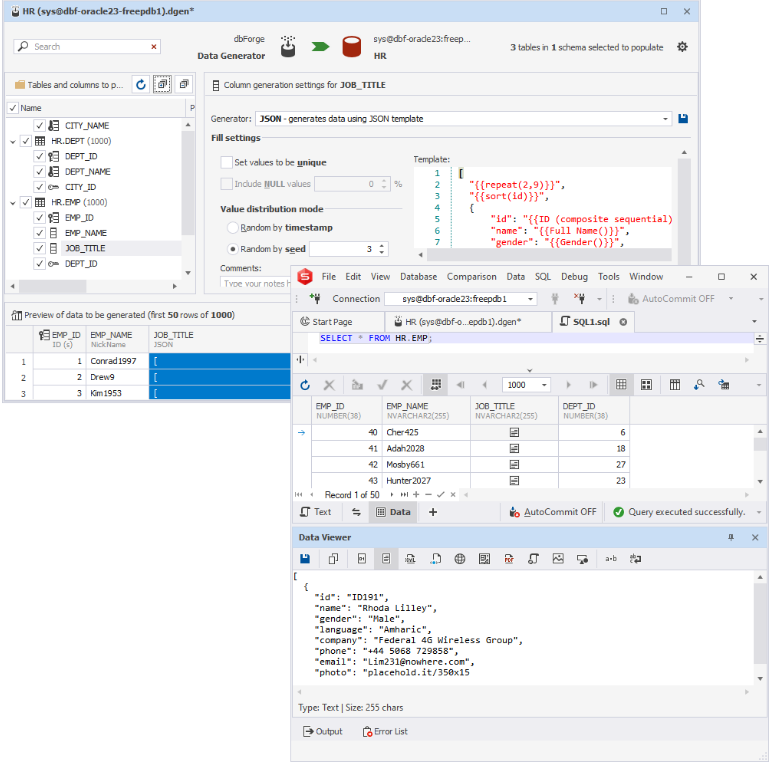Uncheck the HR.DEPT table checkbox
The height and width of the screenshot is (768, 773).
(26, 141)
